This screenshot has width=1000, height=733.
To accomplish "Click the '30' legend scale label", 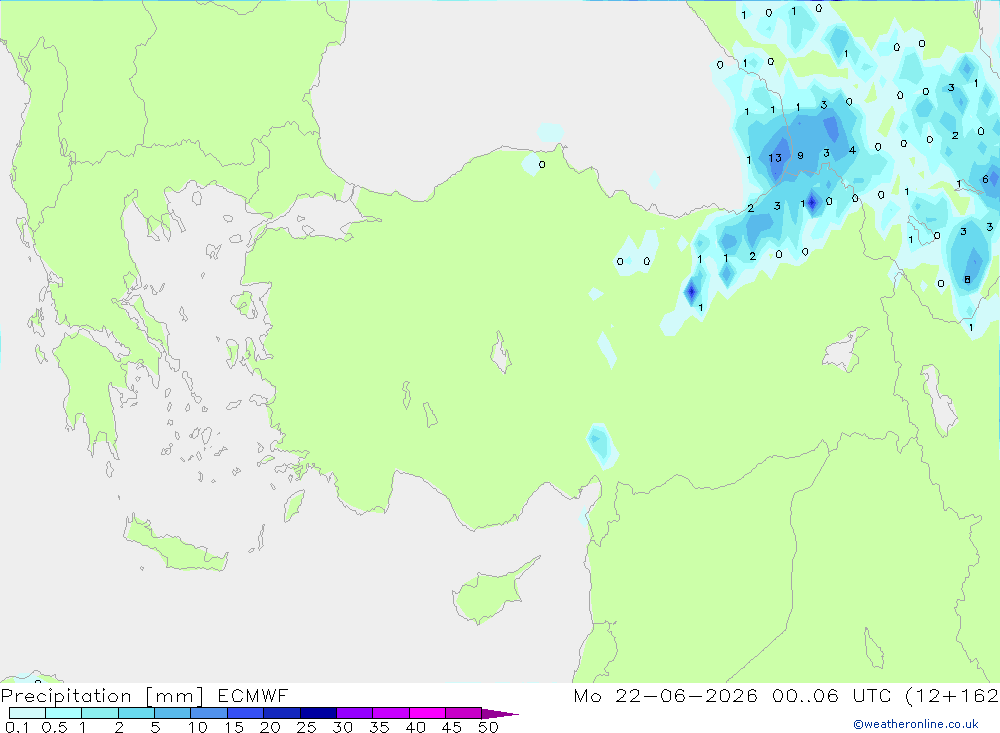I will [342, 727].
